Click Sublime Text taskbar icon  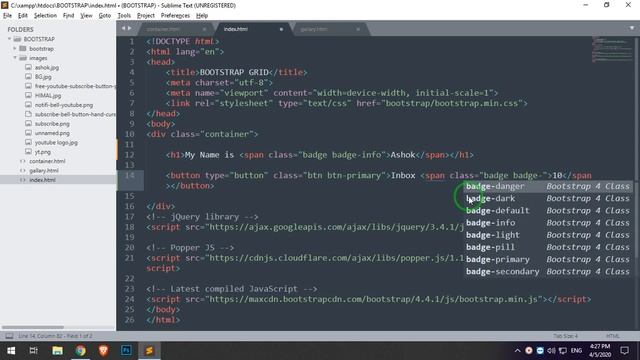point(149,351)
